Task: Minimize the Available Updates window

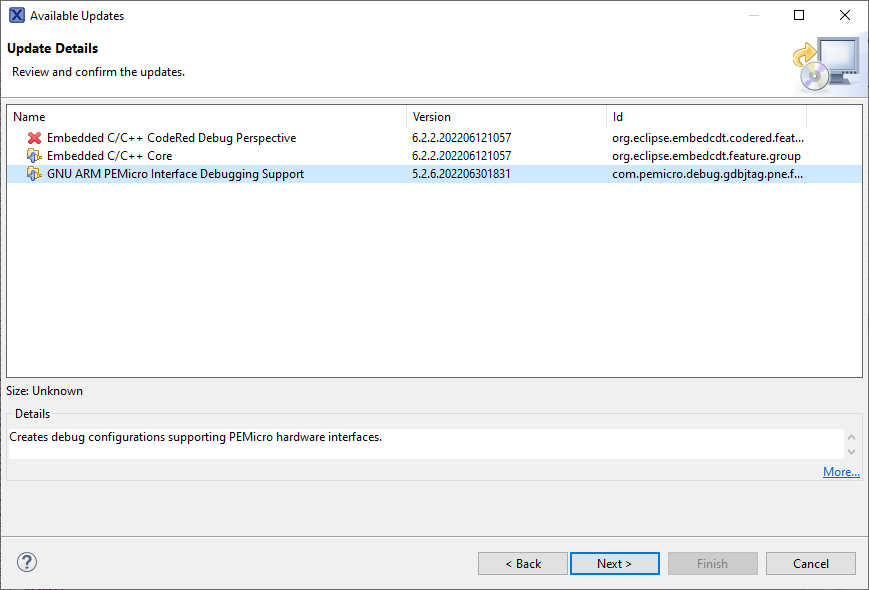Action: tap(752, 15)
